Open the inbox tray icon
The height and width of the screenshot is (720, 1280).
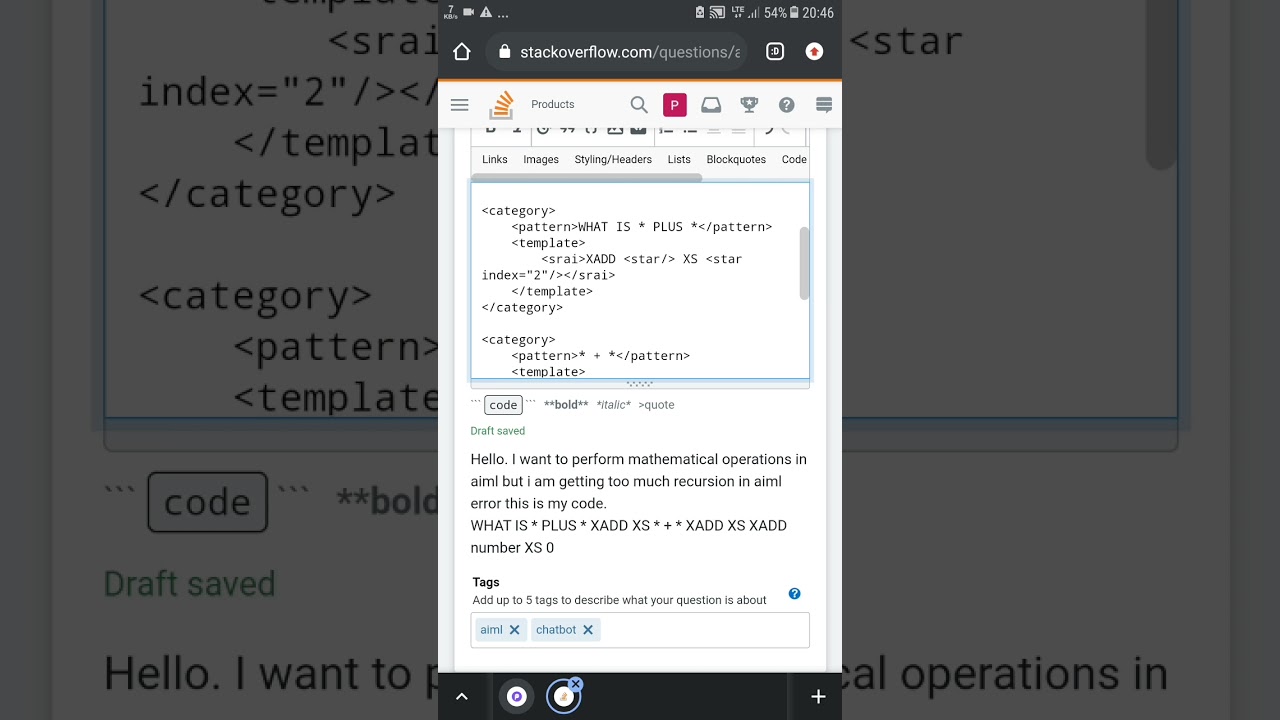click(711, 104)
